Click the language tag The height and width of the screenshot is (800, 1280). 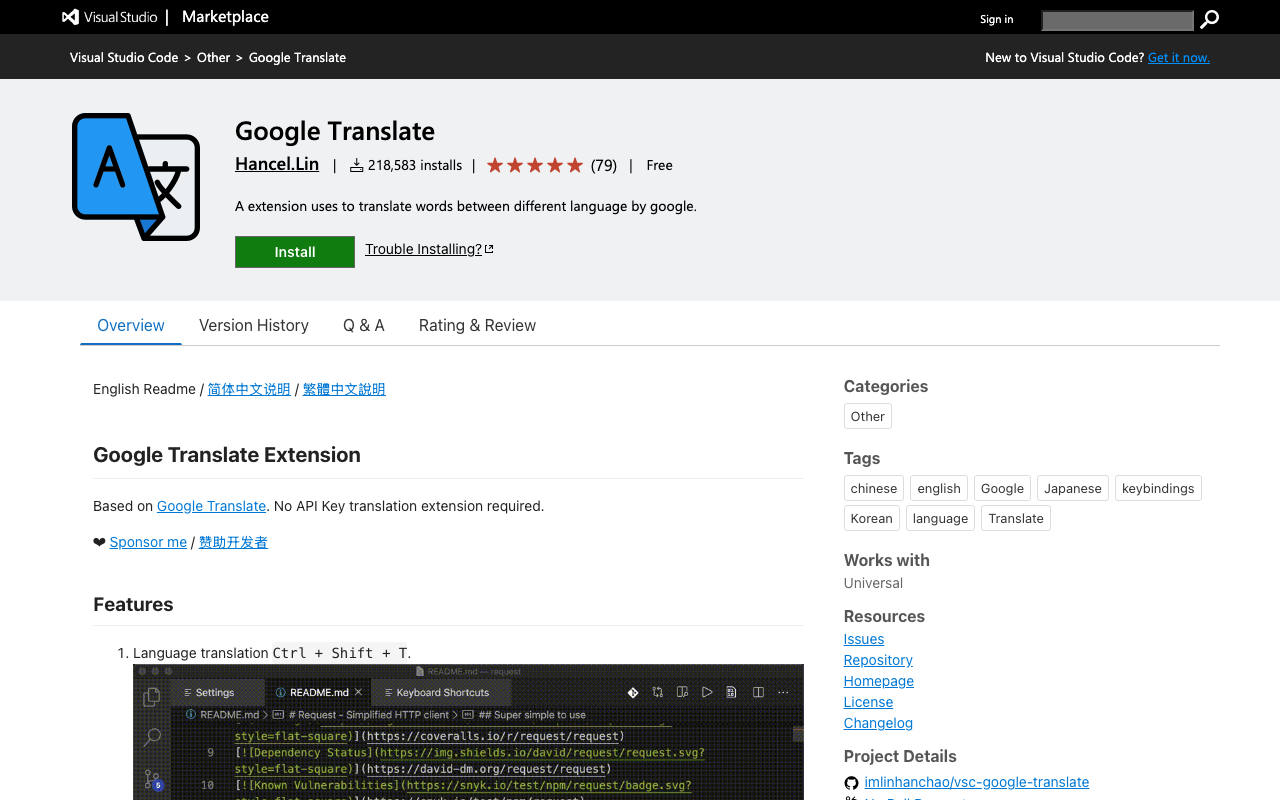point(940,518)
